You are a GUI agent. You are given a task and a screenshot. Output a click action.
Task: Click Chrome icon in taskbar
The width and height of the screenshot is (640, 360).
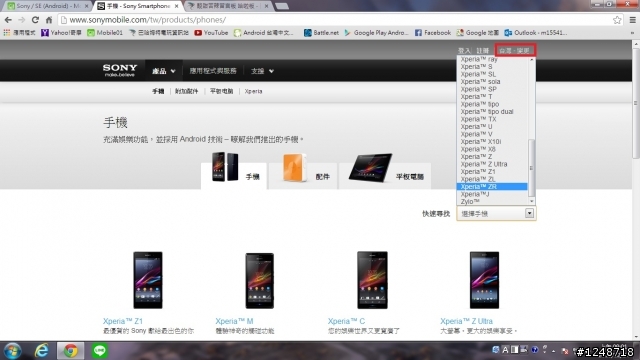tap(70, 351)
